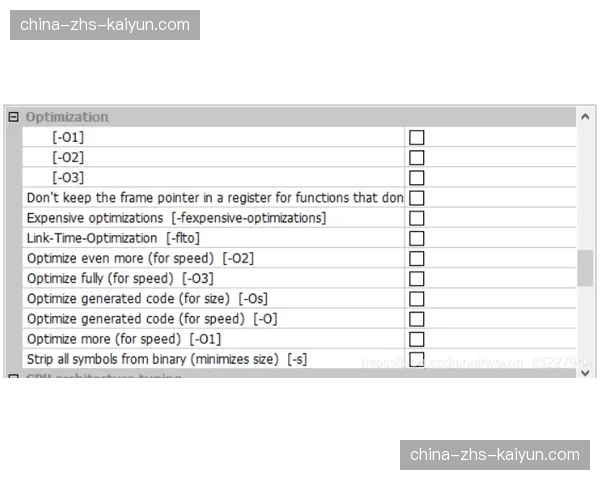The height and width of the screenshot is (480, 600).
Task: Click the vertical scrollbar thumb
Action: click(x=586, y=268)
